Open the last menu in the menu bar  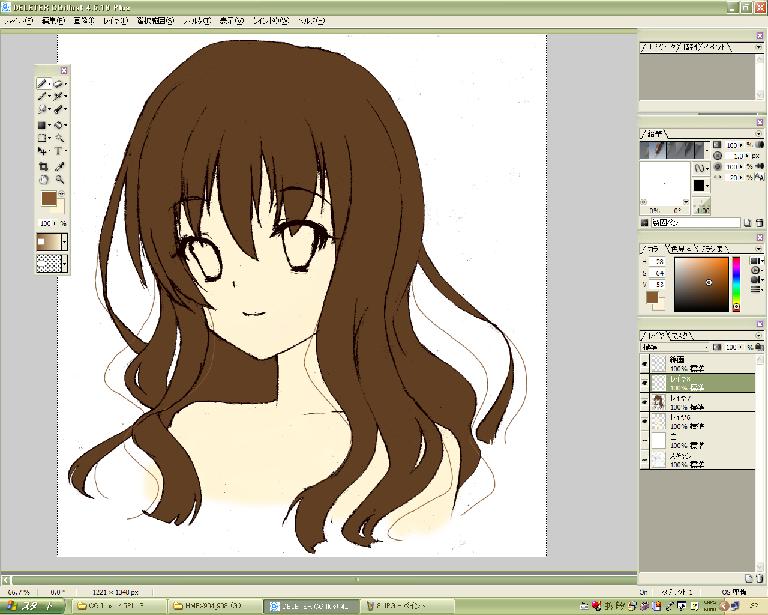click(312, 21)
